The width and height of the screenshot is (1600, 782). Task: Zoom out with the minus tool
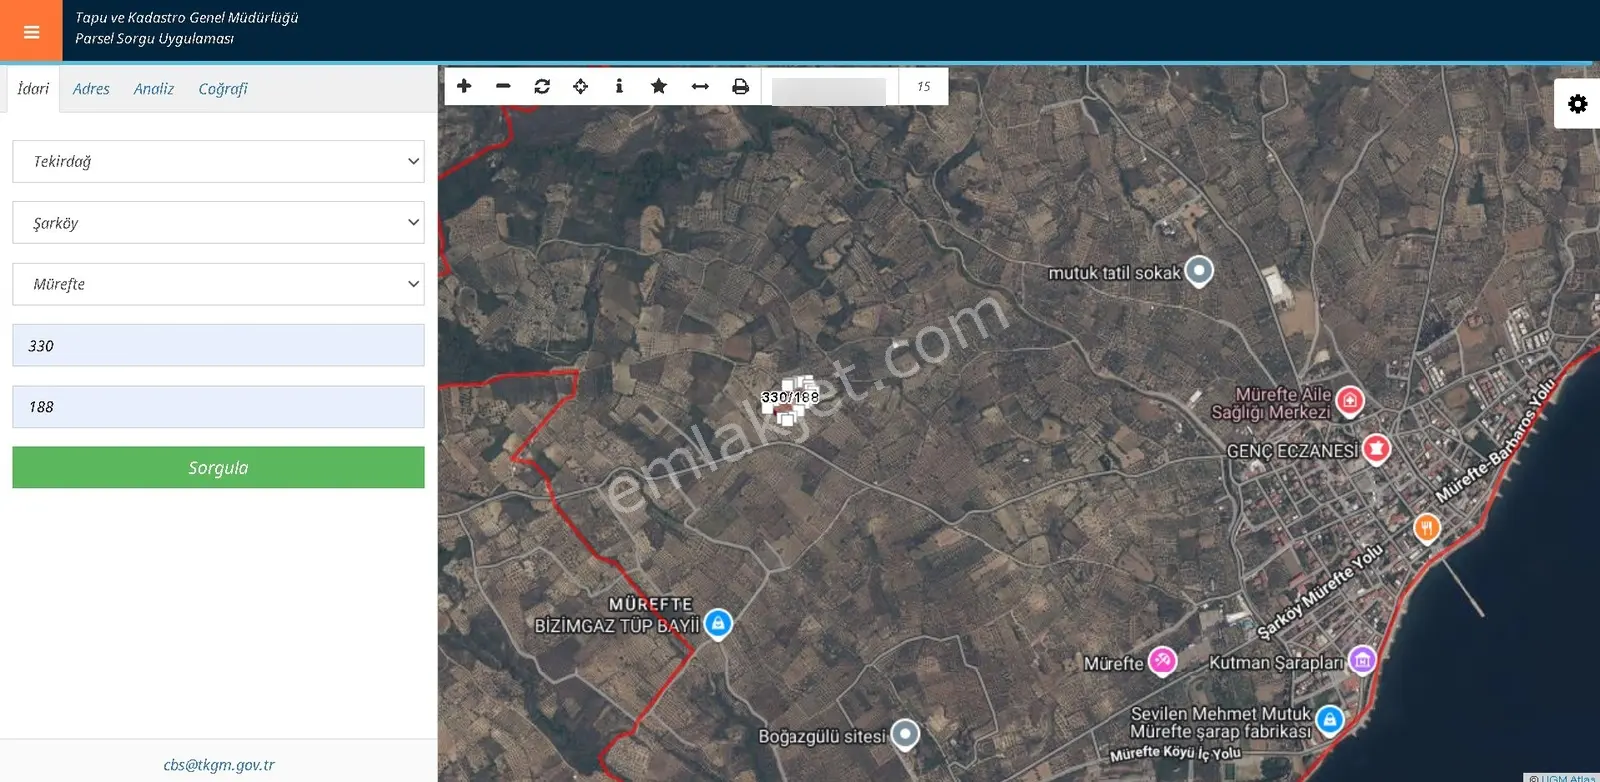[x=503, y=86]
